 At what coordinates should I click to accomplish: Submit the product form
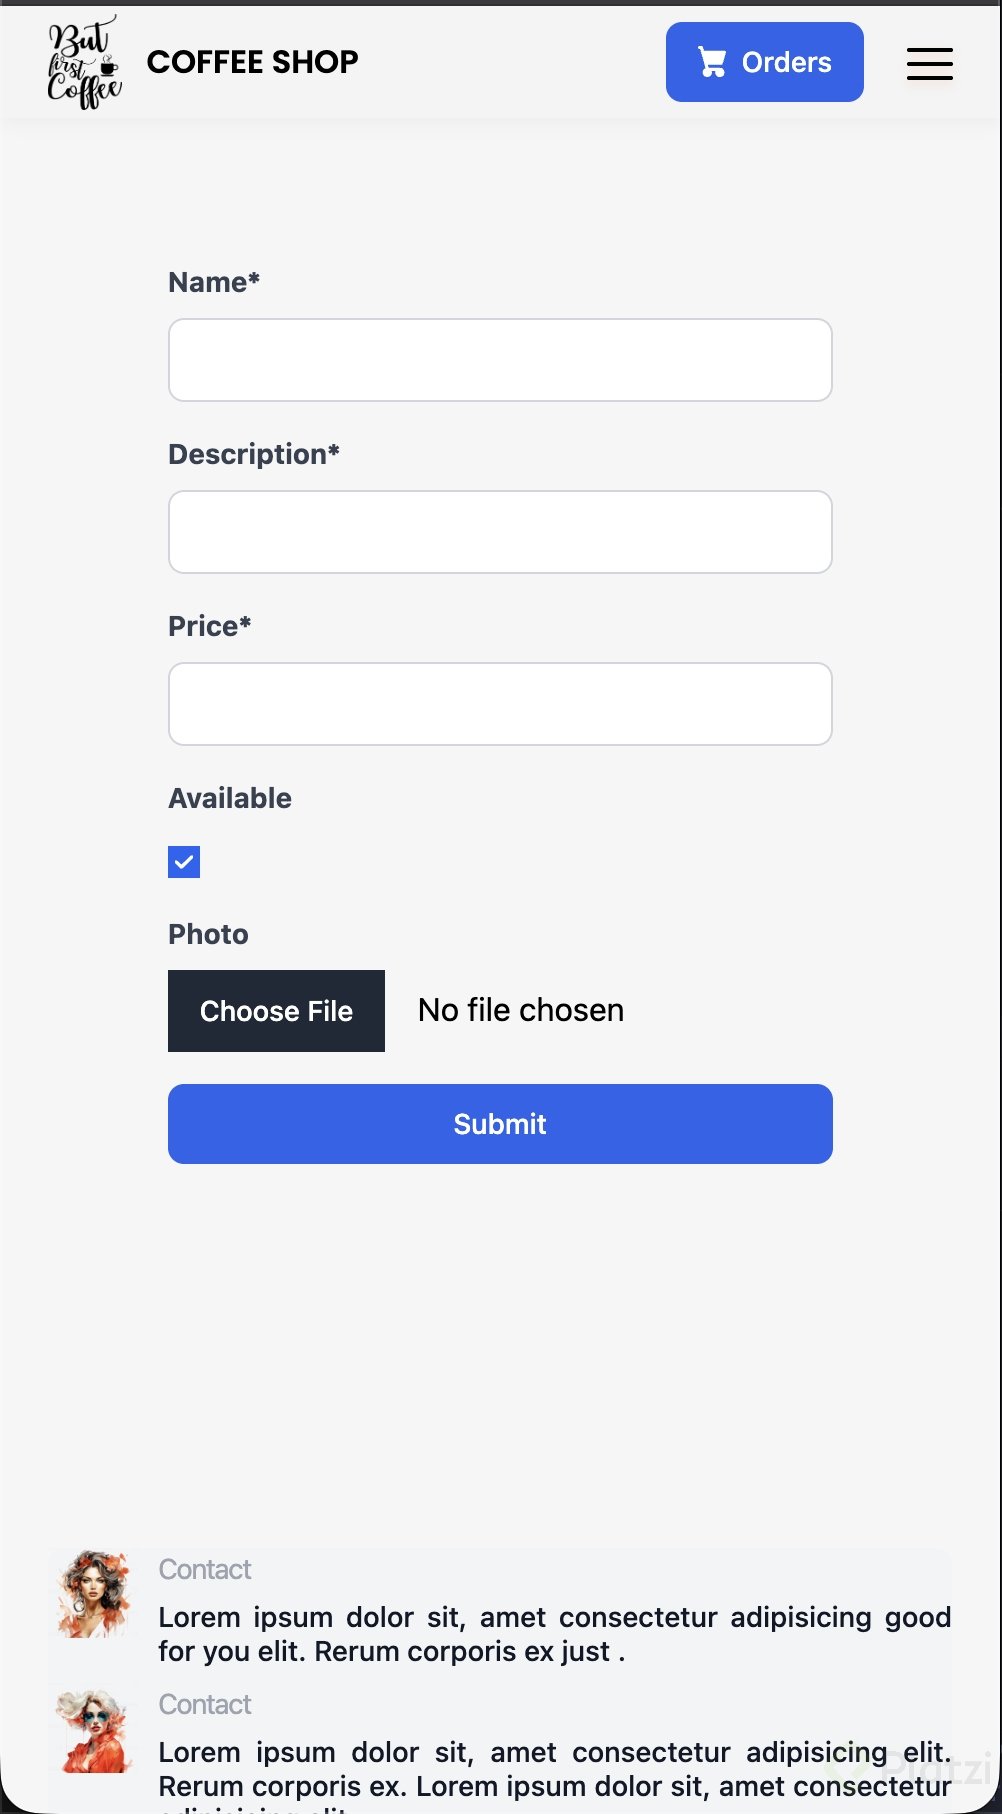click(500, 1124)
